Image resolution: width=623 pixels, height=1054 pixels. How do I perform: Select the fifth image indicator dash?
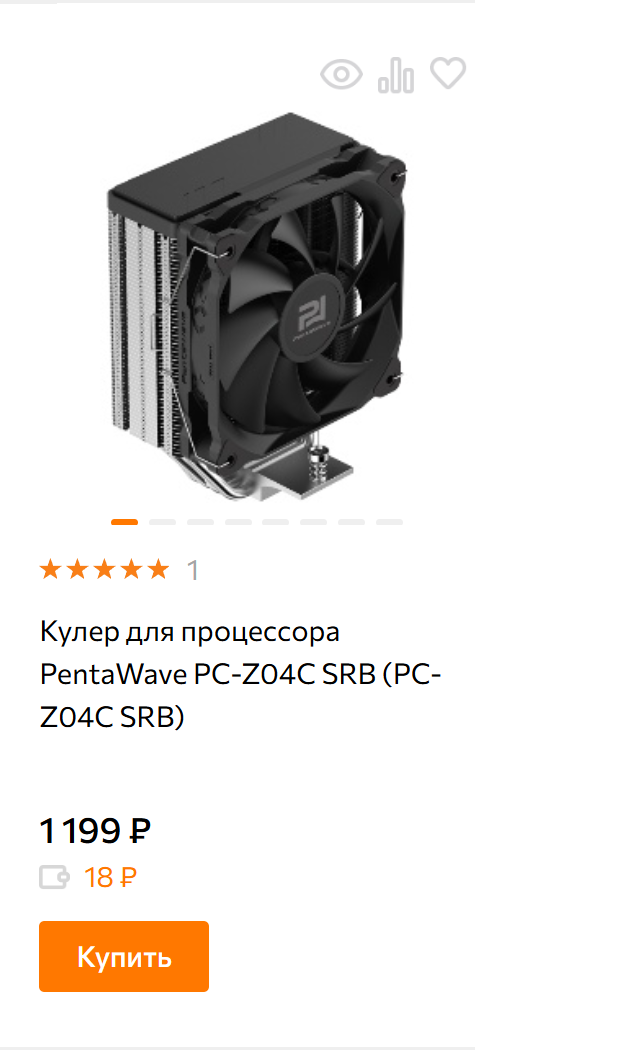click(276, 522)
